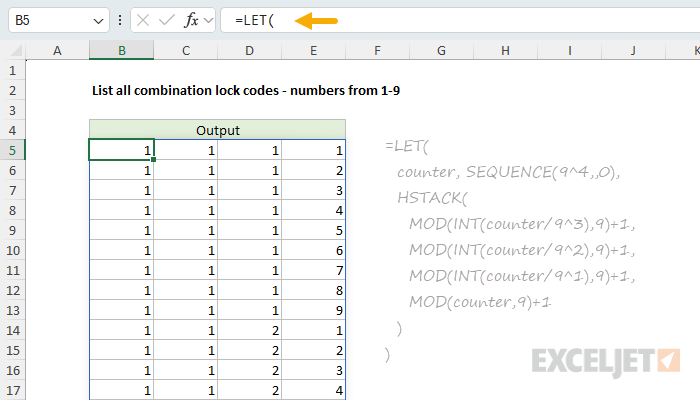The image size is (700, 400).
Task: Select row 13 header
Action: tap(12, 310)
